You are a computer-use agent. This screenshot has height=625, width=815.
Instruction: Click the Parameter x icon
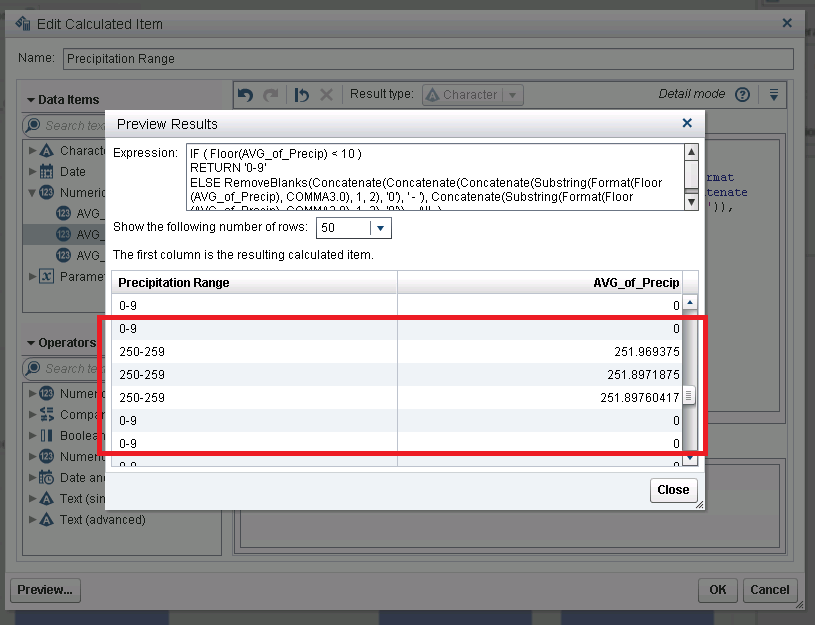[46, 276]
